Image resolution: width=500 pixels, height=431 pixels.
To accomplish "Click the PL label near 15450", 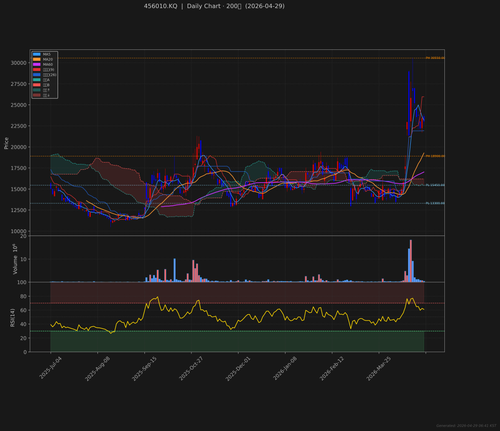I will pyautogui.click(x=435, y=185).
